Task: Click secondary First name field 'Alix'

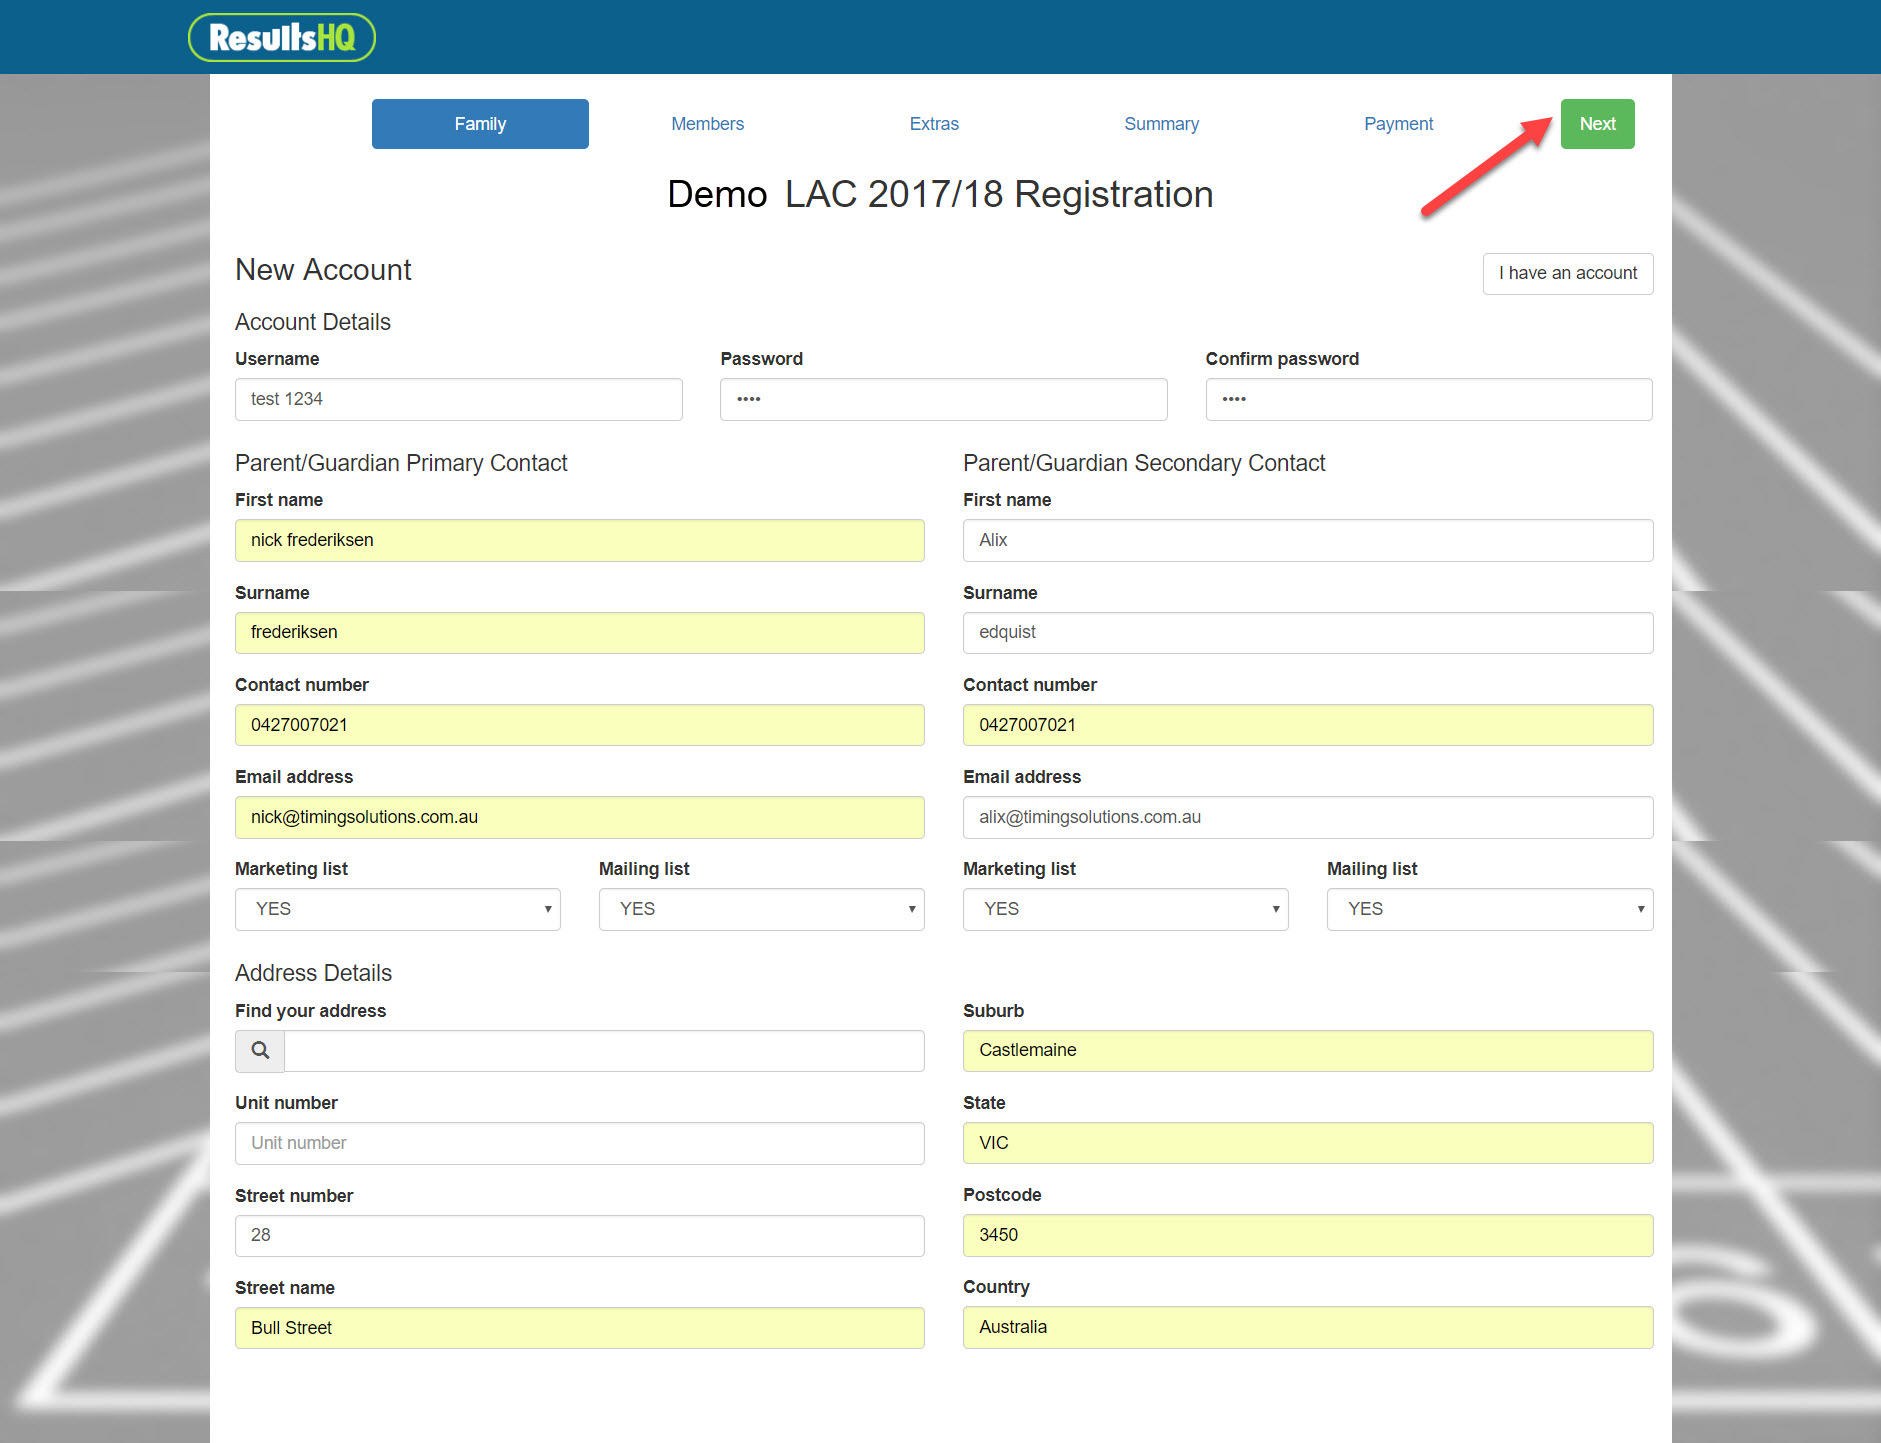Action: (x=1308, y=541)
